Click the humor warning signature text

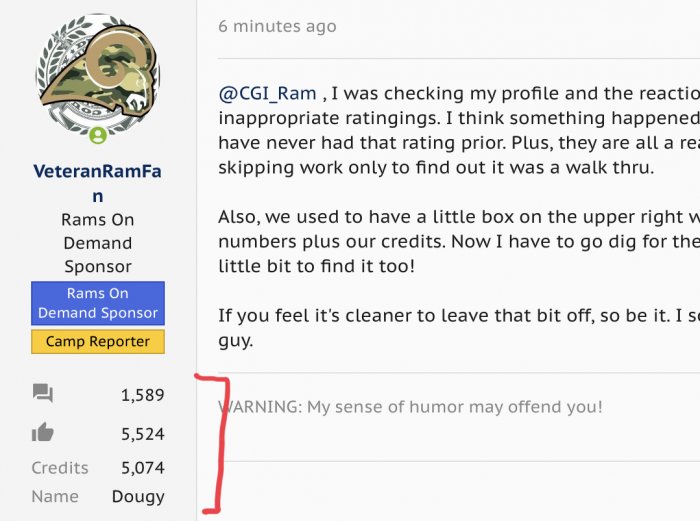tap(410, 407)
